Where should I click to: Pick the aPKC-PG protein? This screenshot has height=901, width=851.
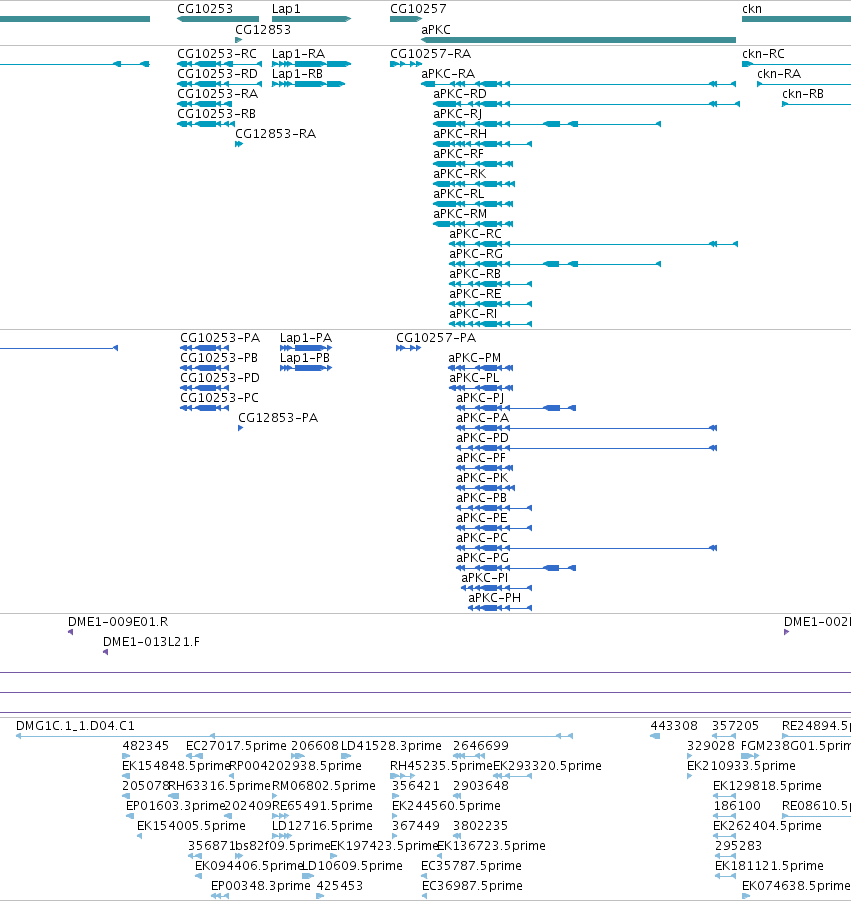516,568
